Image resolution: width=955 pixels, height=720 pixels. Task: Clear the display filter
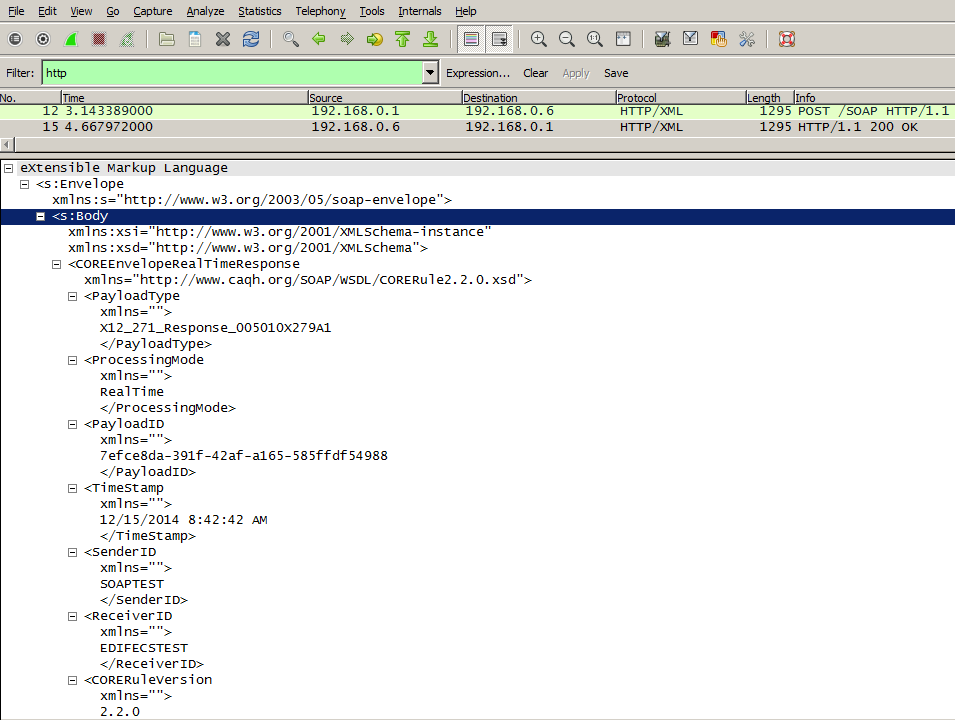(x=535, y=73)
